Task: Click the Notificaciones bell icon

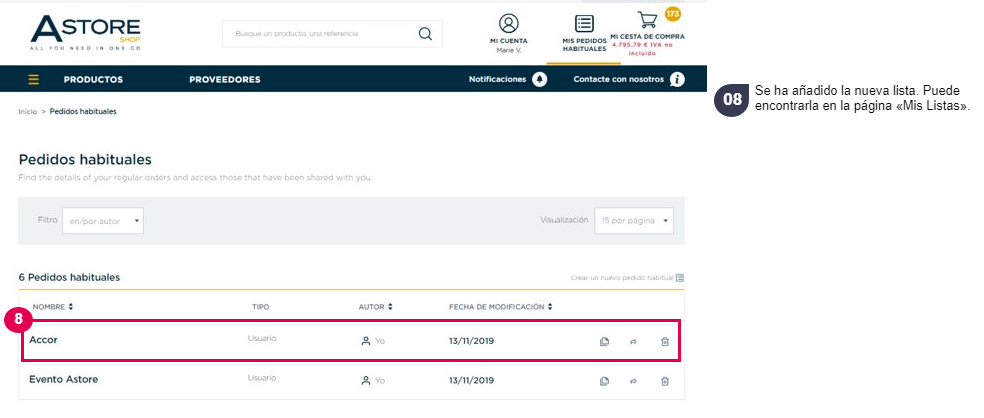Action: pyautogui.click(x=539, y=80)
